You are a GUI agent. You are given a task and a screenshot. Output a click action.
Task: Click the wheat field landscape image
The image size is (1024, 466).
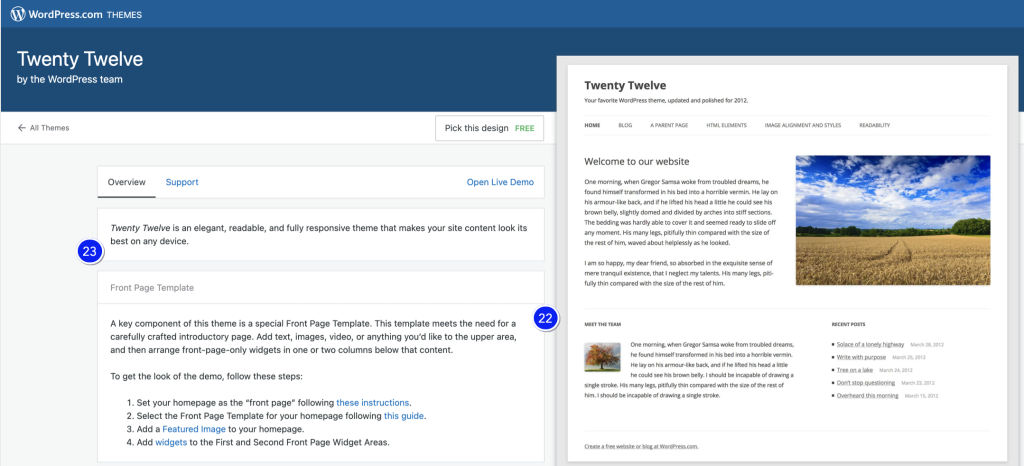click(892, 220)
